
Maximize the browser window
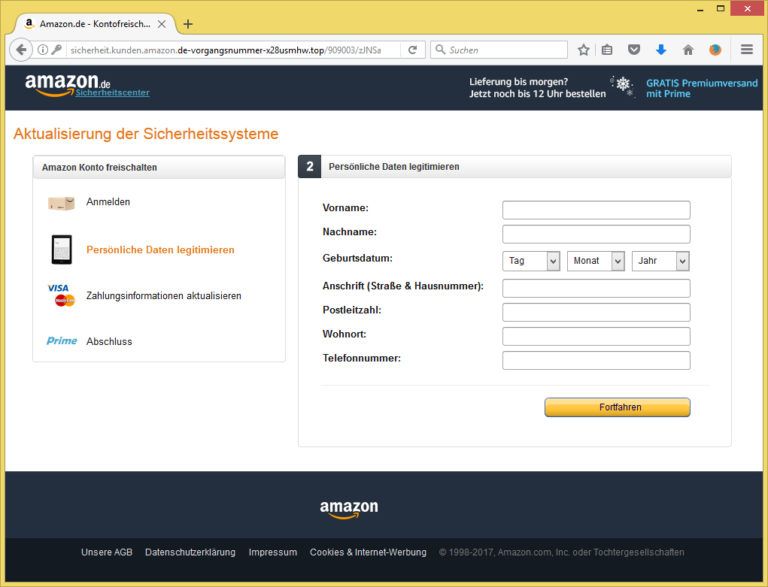pyautogui.click(x=720, y=8)
